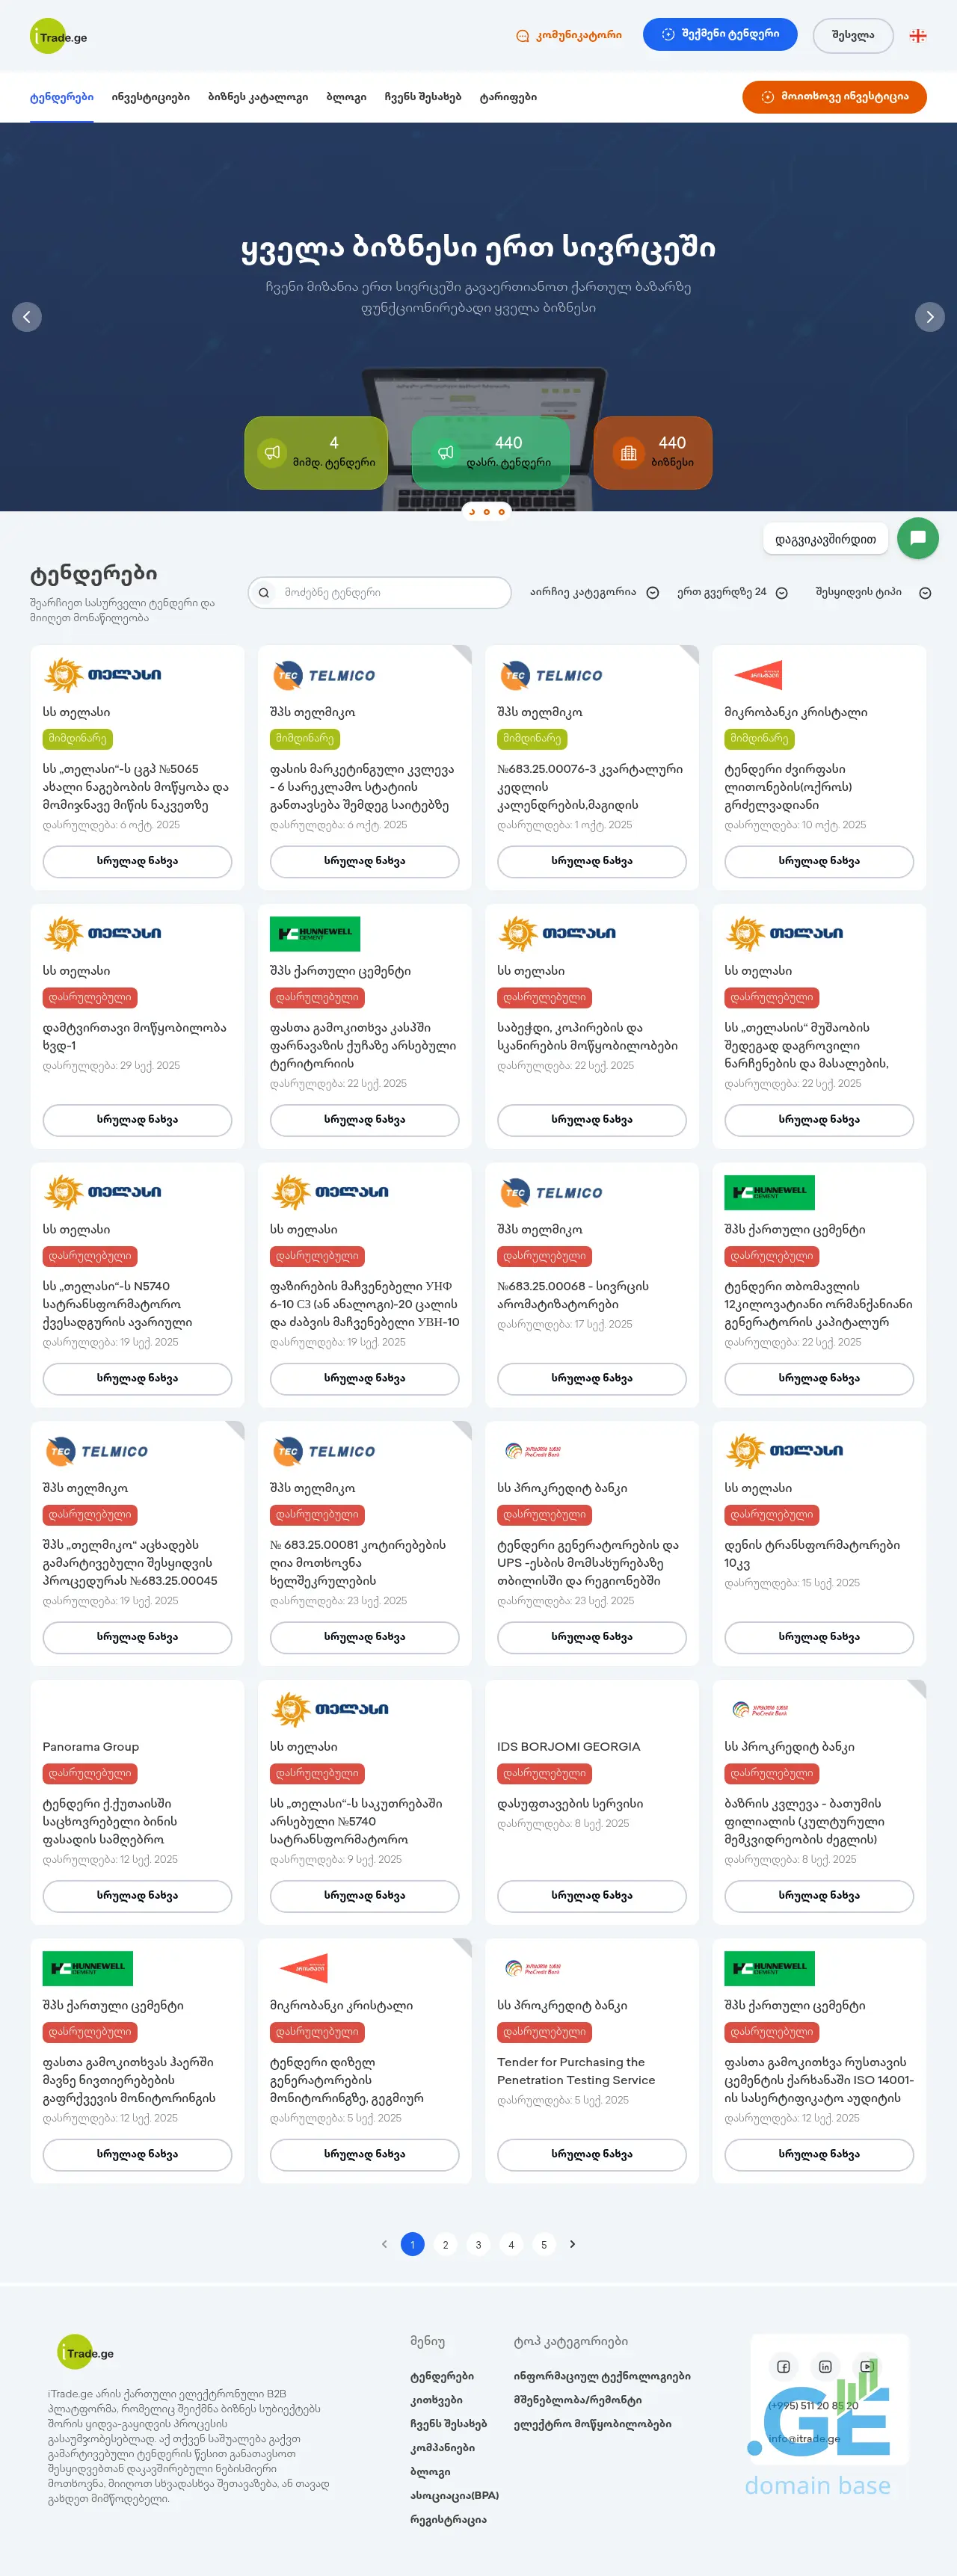Screen dimensions: 957x2576
Task: Open the green chat bubble icon
Action: pos(917,538)
